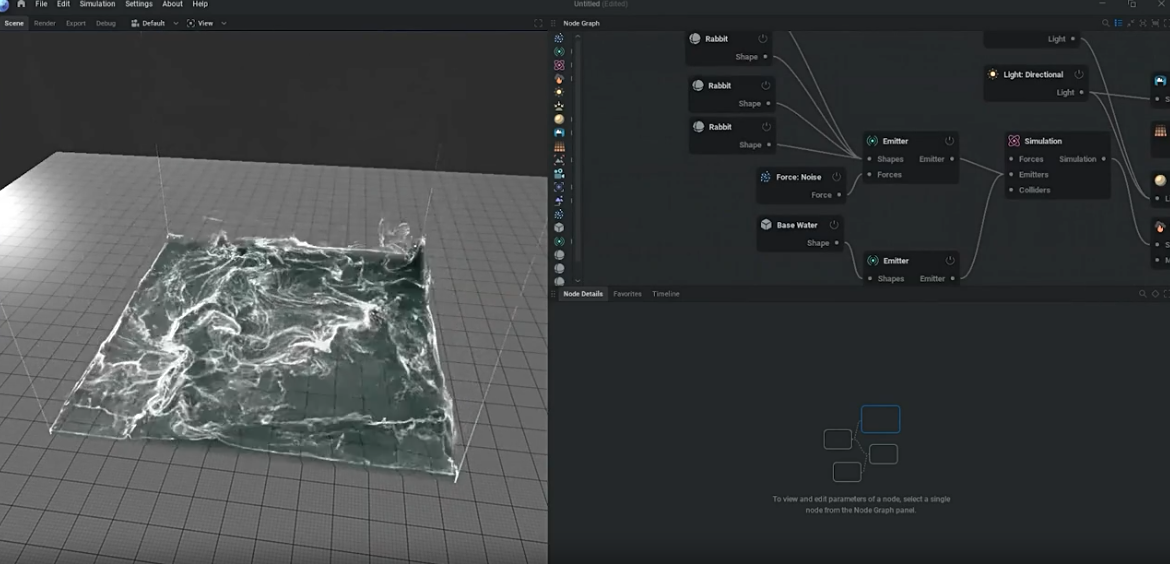1170x564 pixels.
Task: Click the fire volume icon in the node sidebar
Action: pyautogui.click(x=559, y=78)
